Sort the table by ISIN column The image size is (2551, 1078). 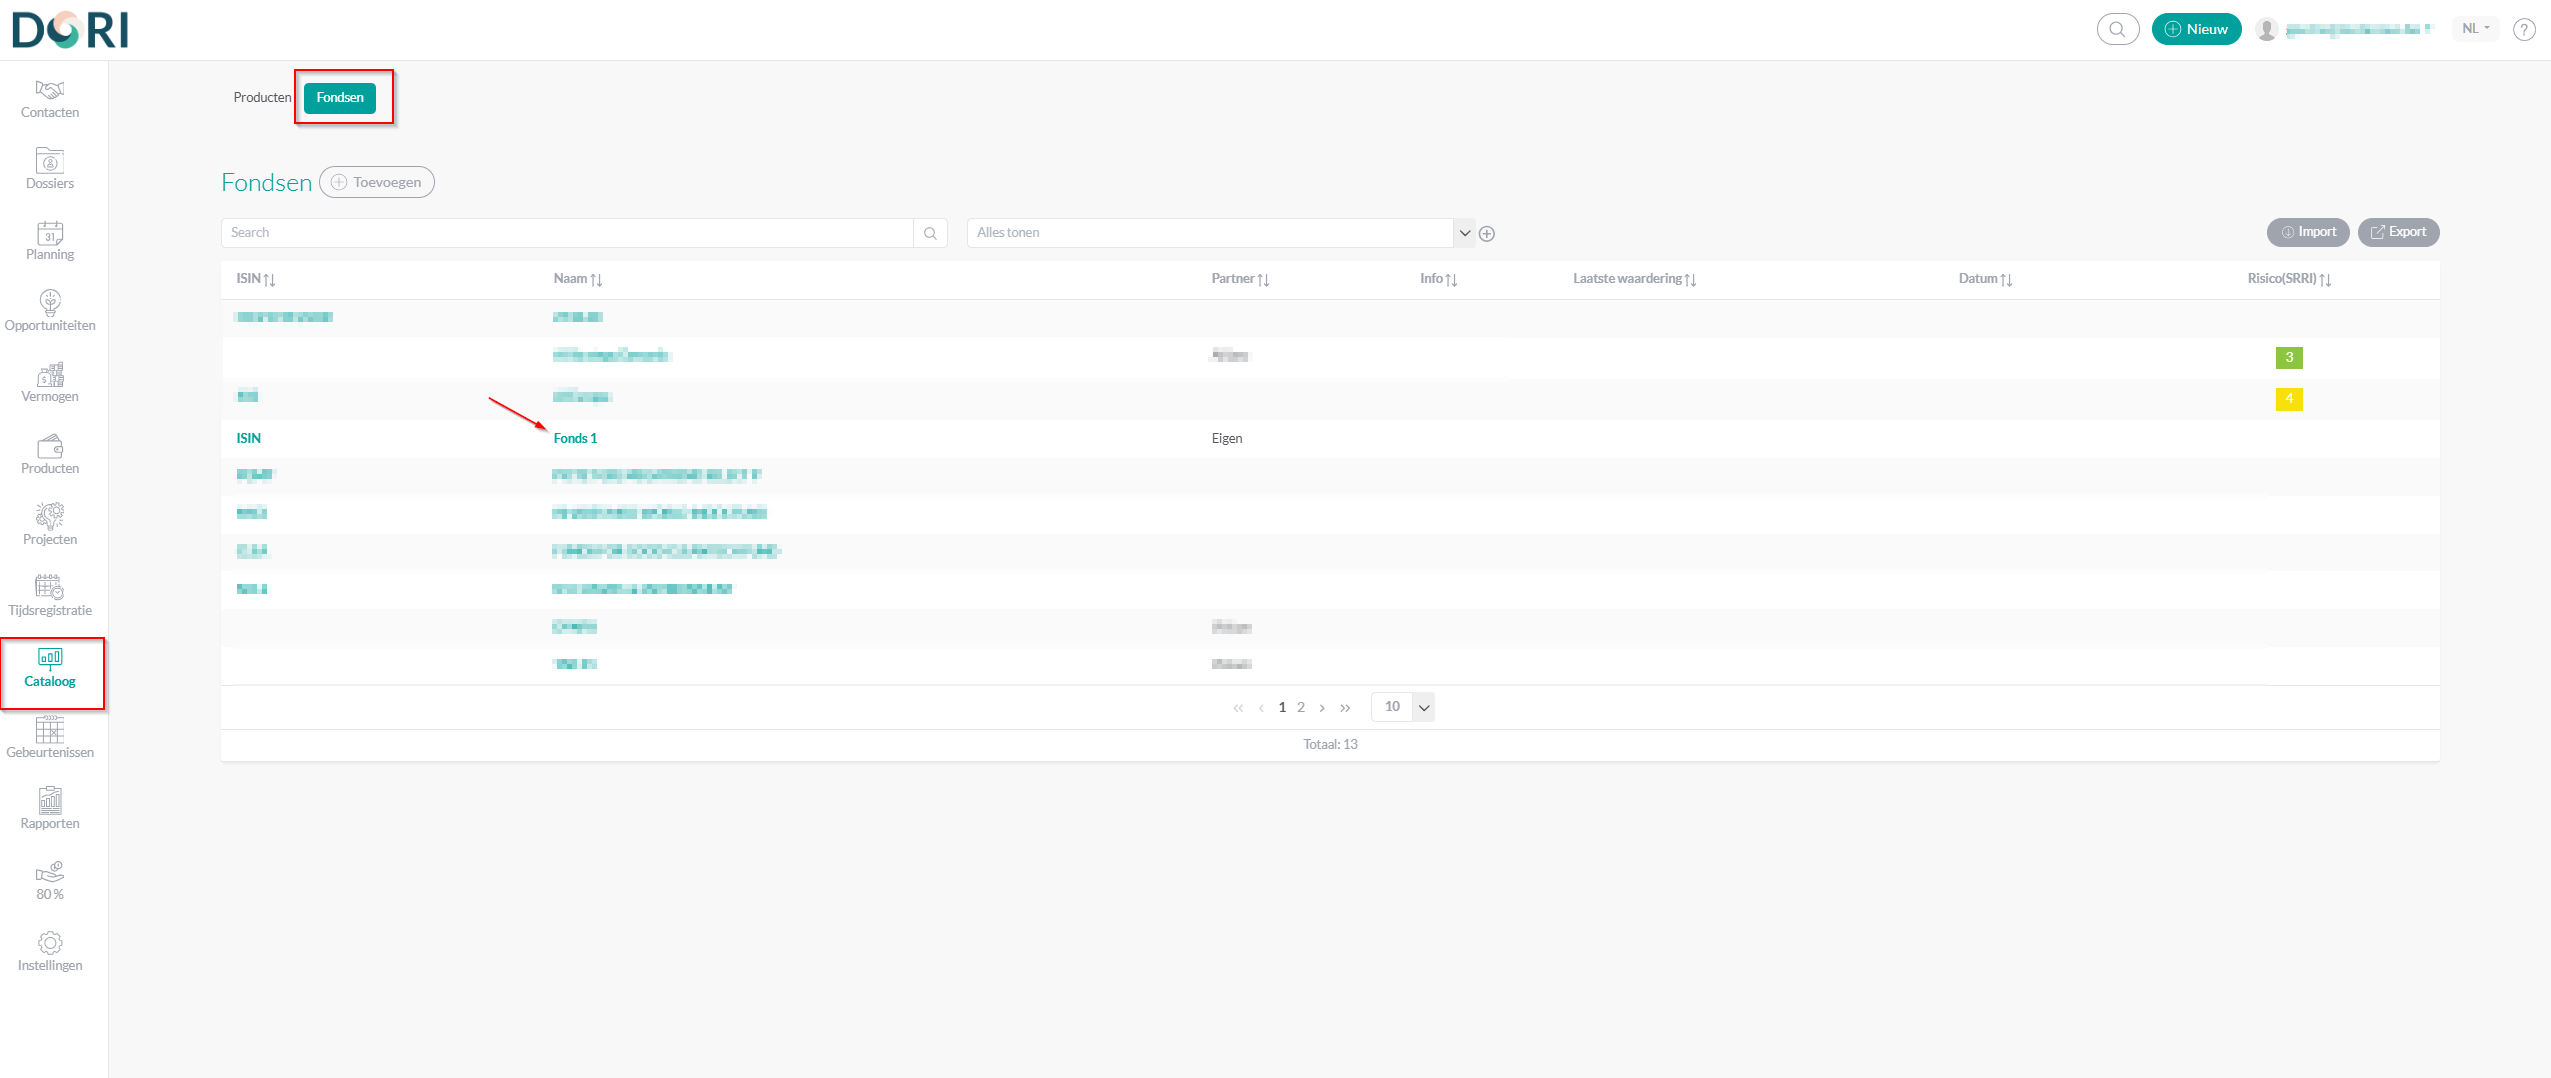click(x=256, y=279)
